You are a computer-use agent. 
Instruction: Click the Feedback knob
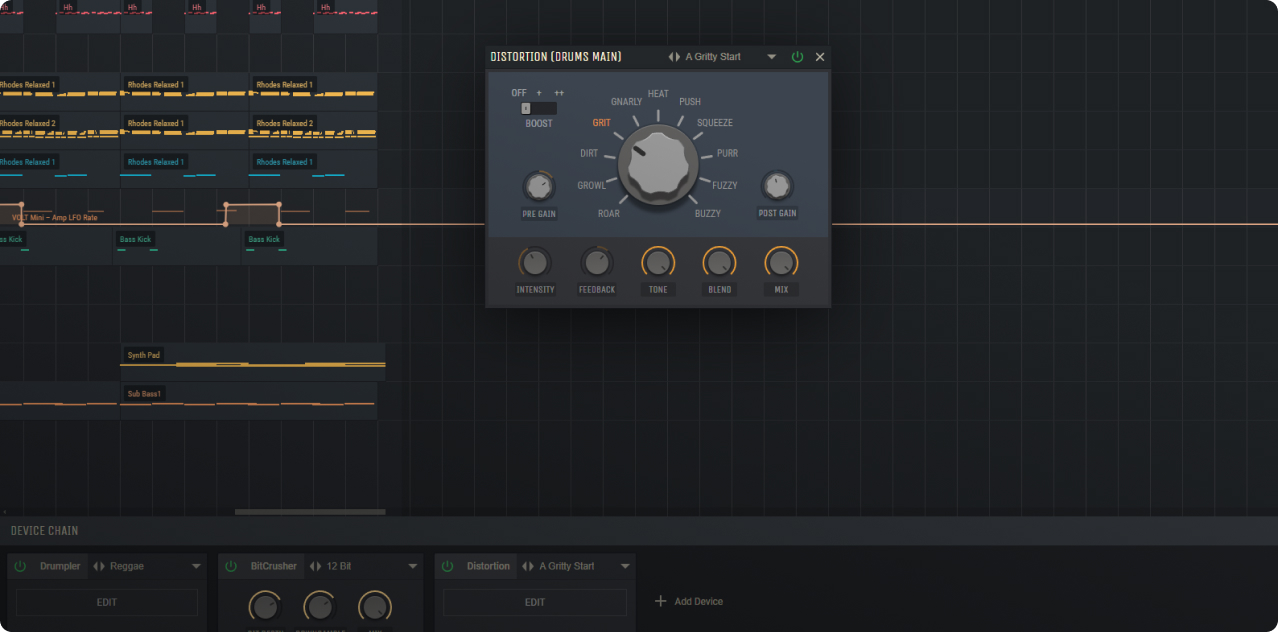pos(596,263)
